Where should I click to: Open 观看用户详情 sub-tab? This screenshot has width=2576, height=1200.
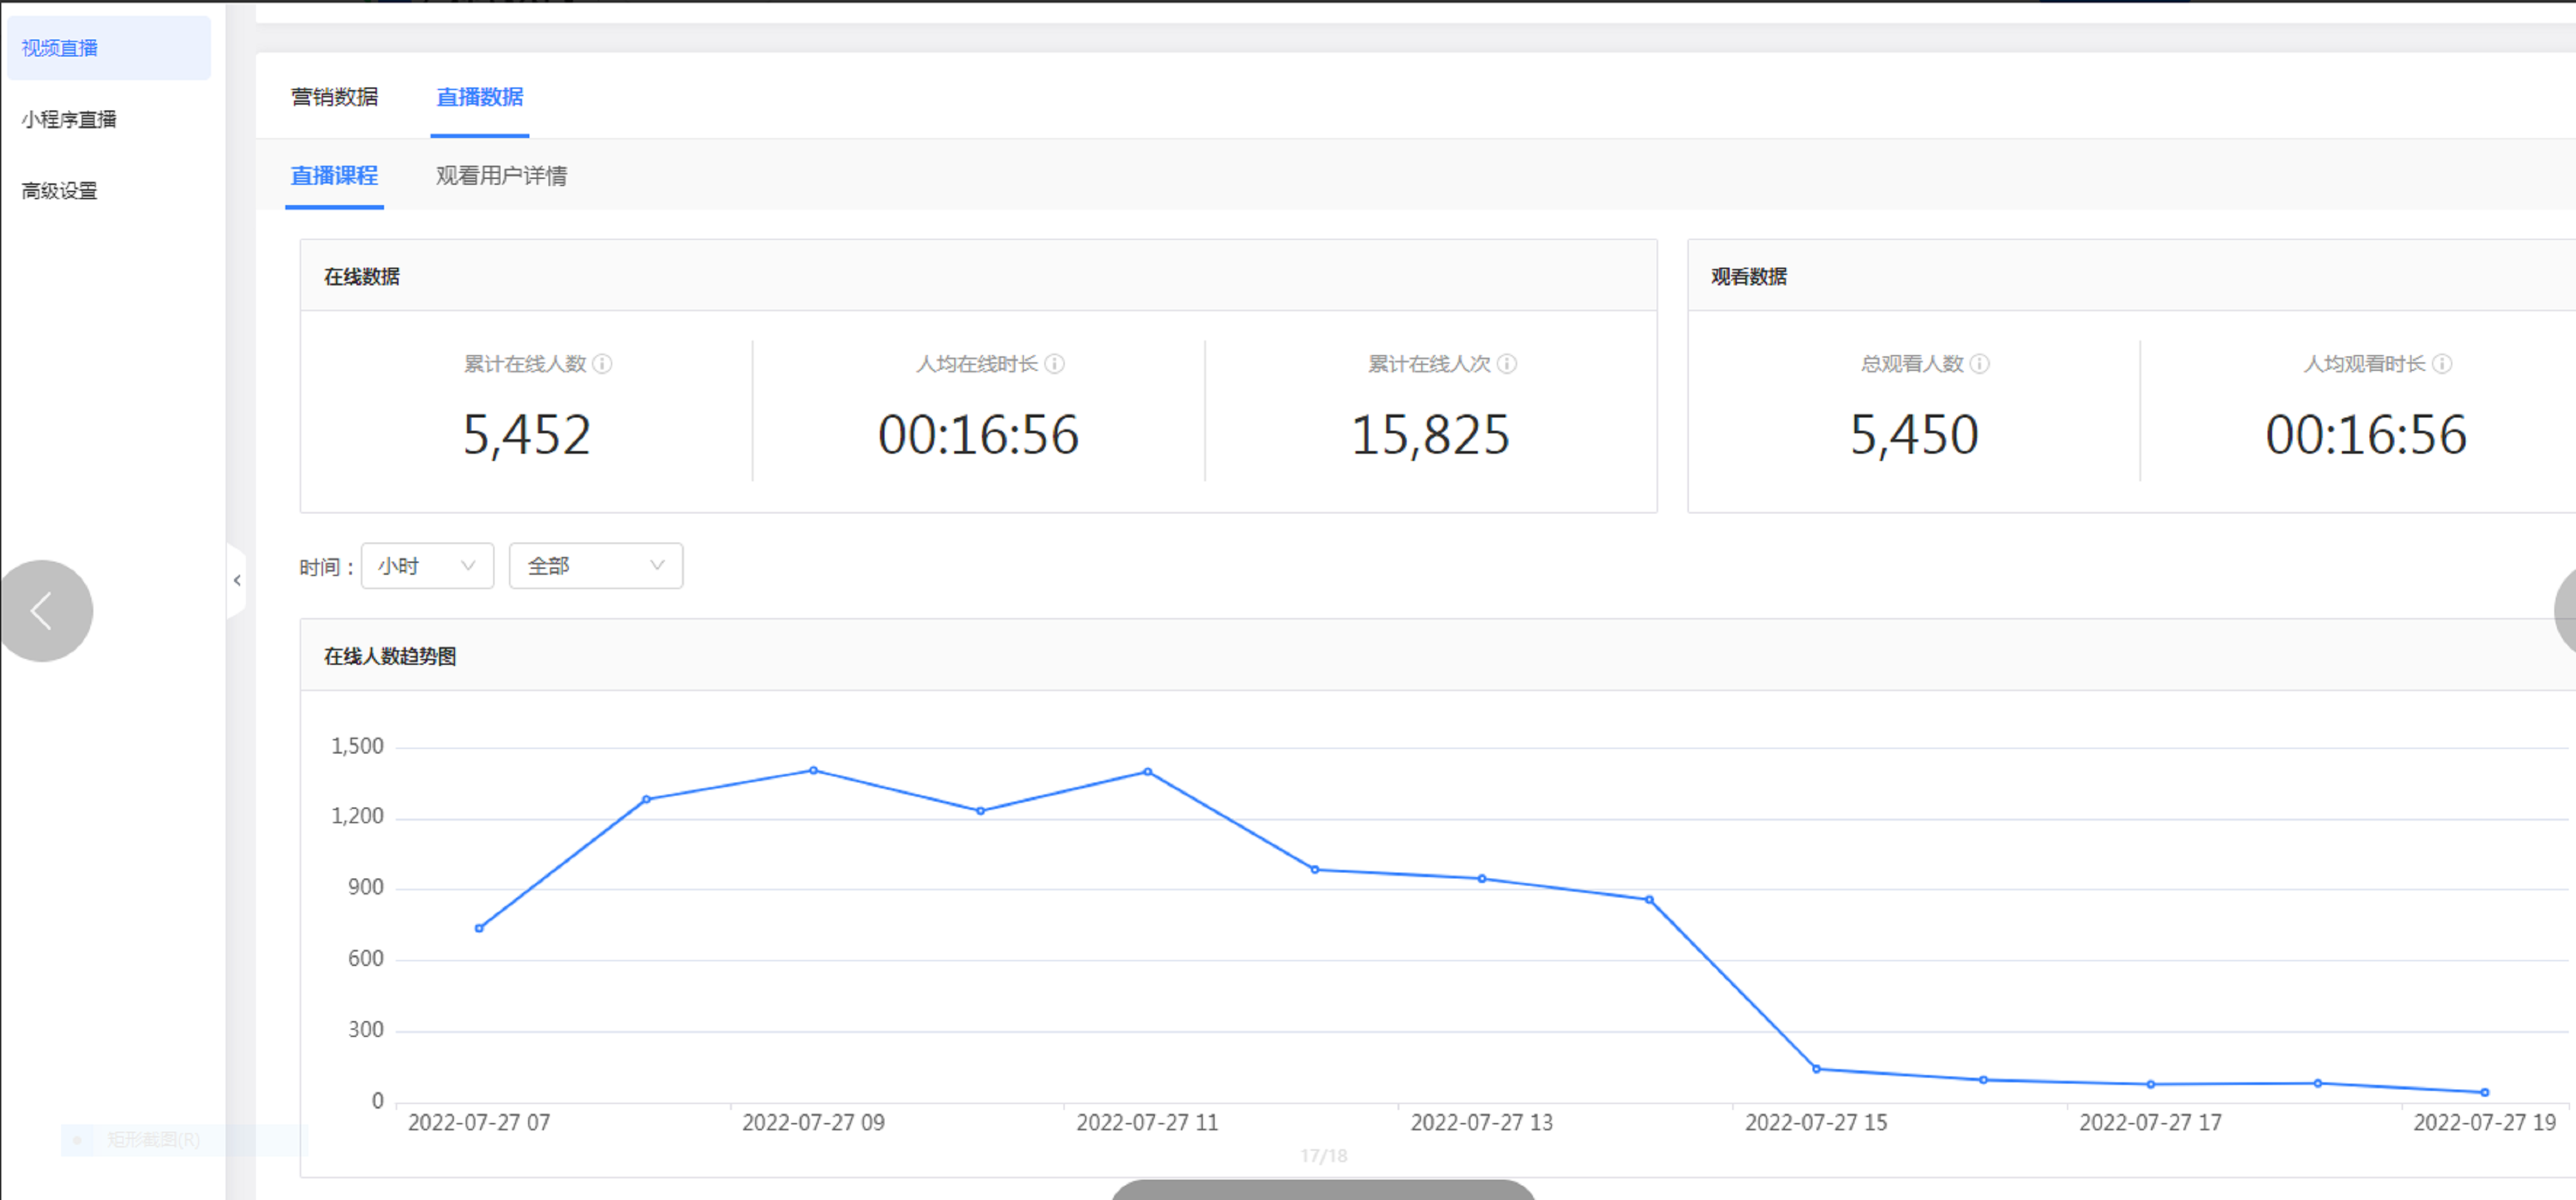pos(501,176)
